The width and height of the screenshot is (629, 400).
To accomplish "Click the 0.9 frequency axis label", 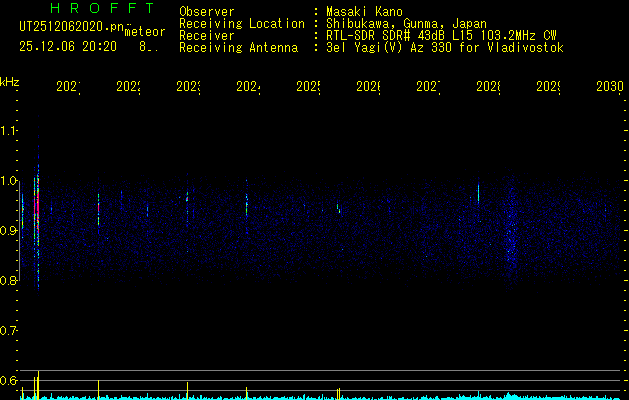I will 9,230.
